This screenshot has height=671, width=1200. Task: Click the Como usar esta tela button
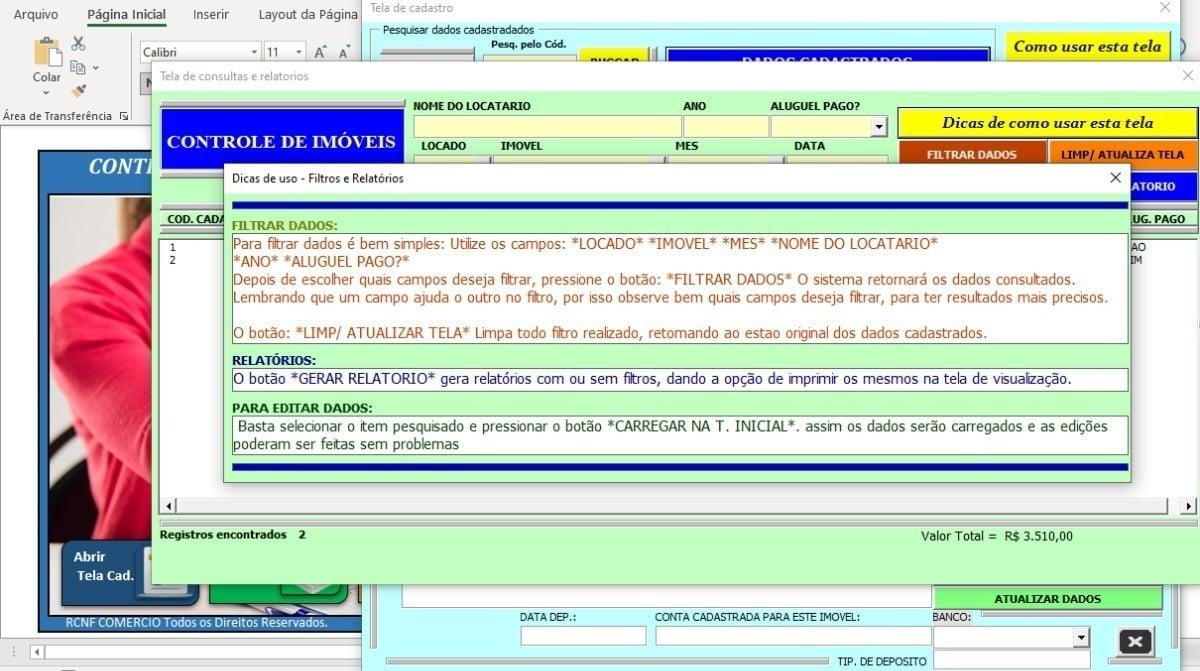coord(1087,46)
